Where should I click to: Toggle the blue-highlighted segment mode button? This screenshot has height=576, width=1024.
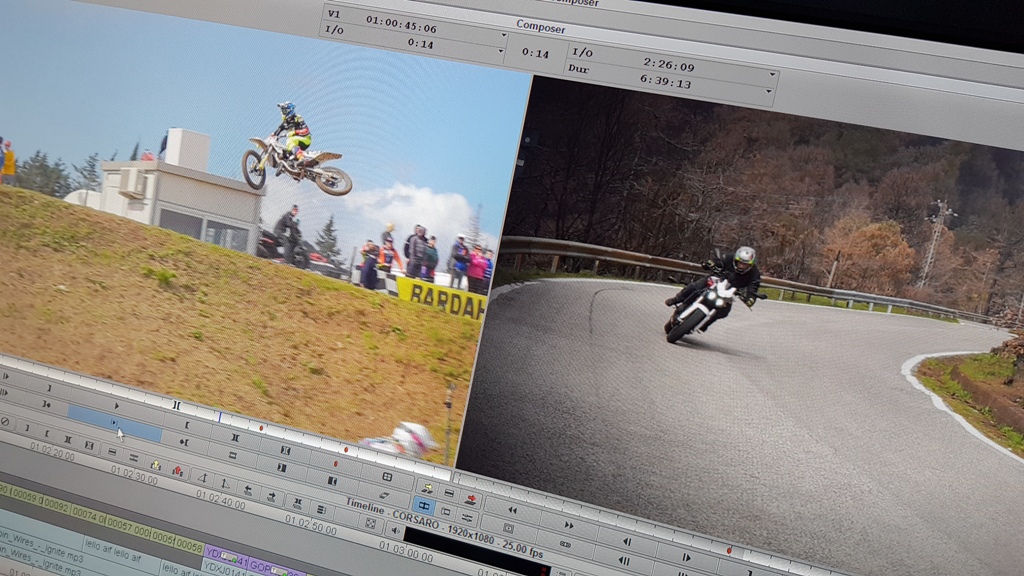424,505
